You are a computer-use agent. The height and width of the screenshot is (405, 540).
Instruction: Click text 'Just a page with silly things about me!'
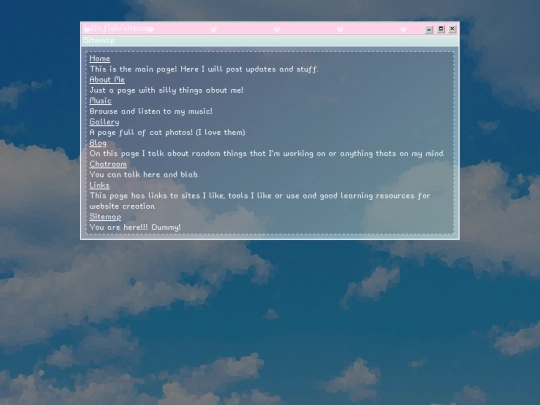pos(166,90)
